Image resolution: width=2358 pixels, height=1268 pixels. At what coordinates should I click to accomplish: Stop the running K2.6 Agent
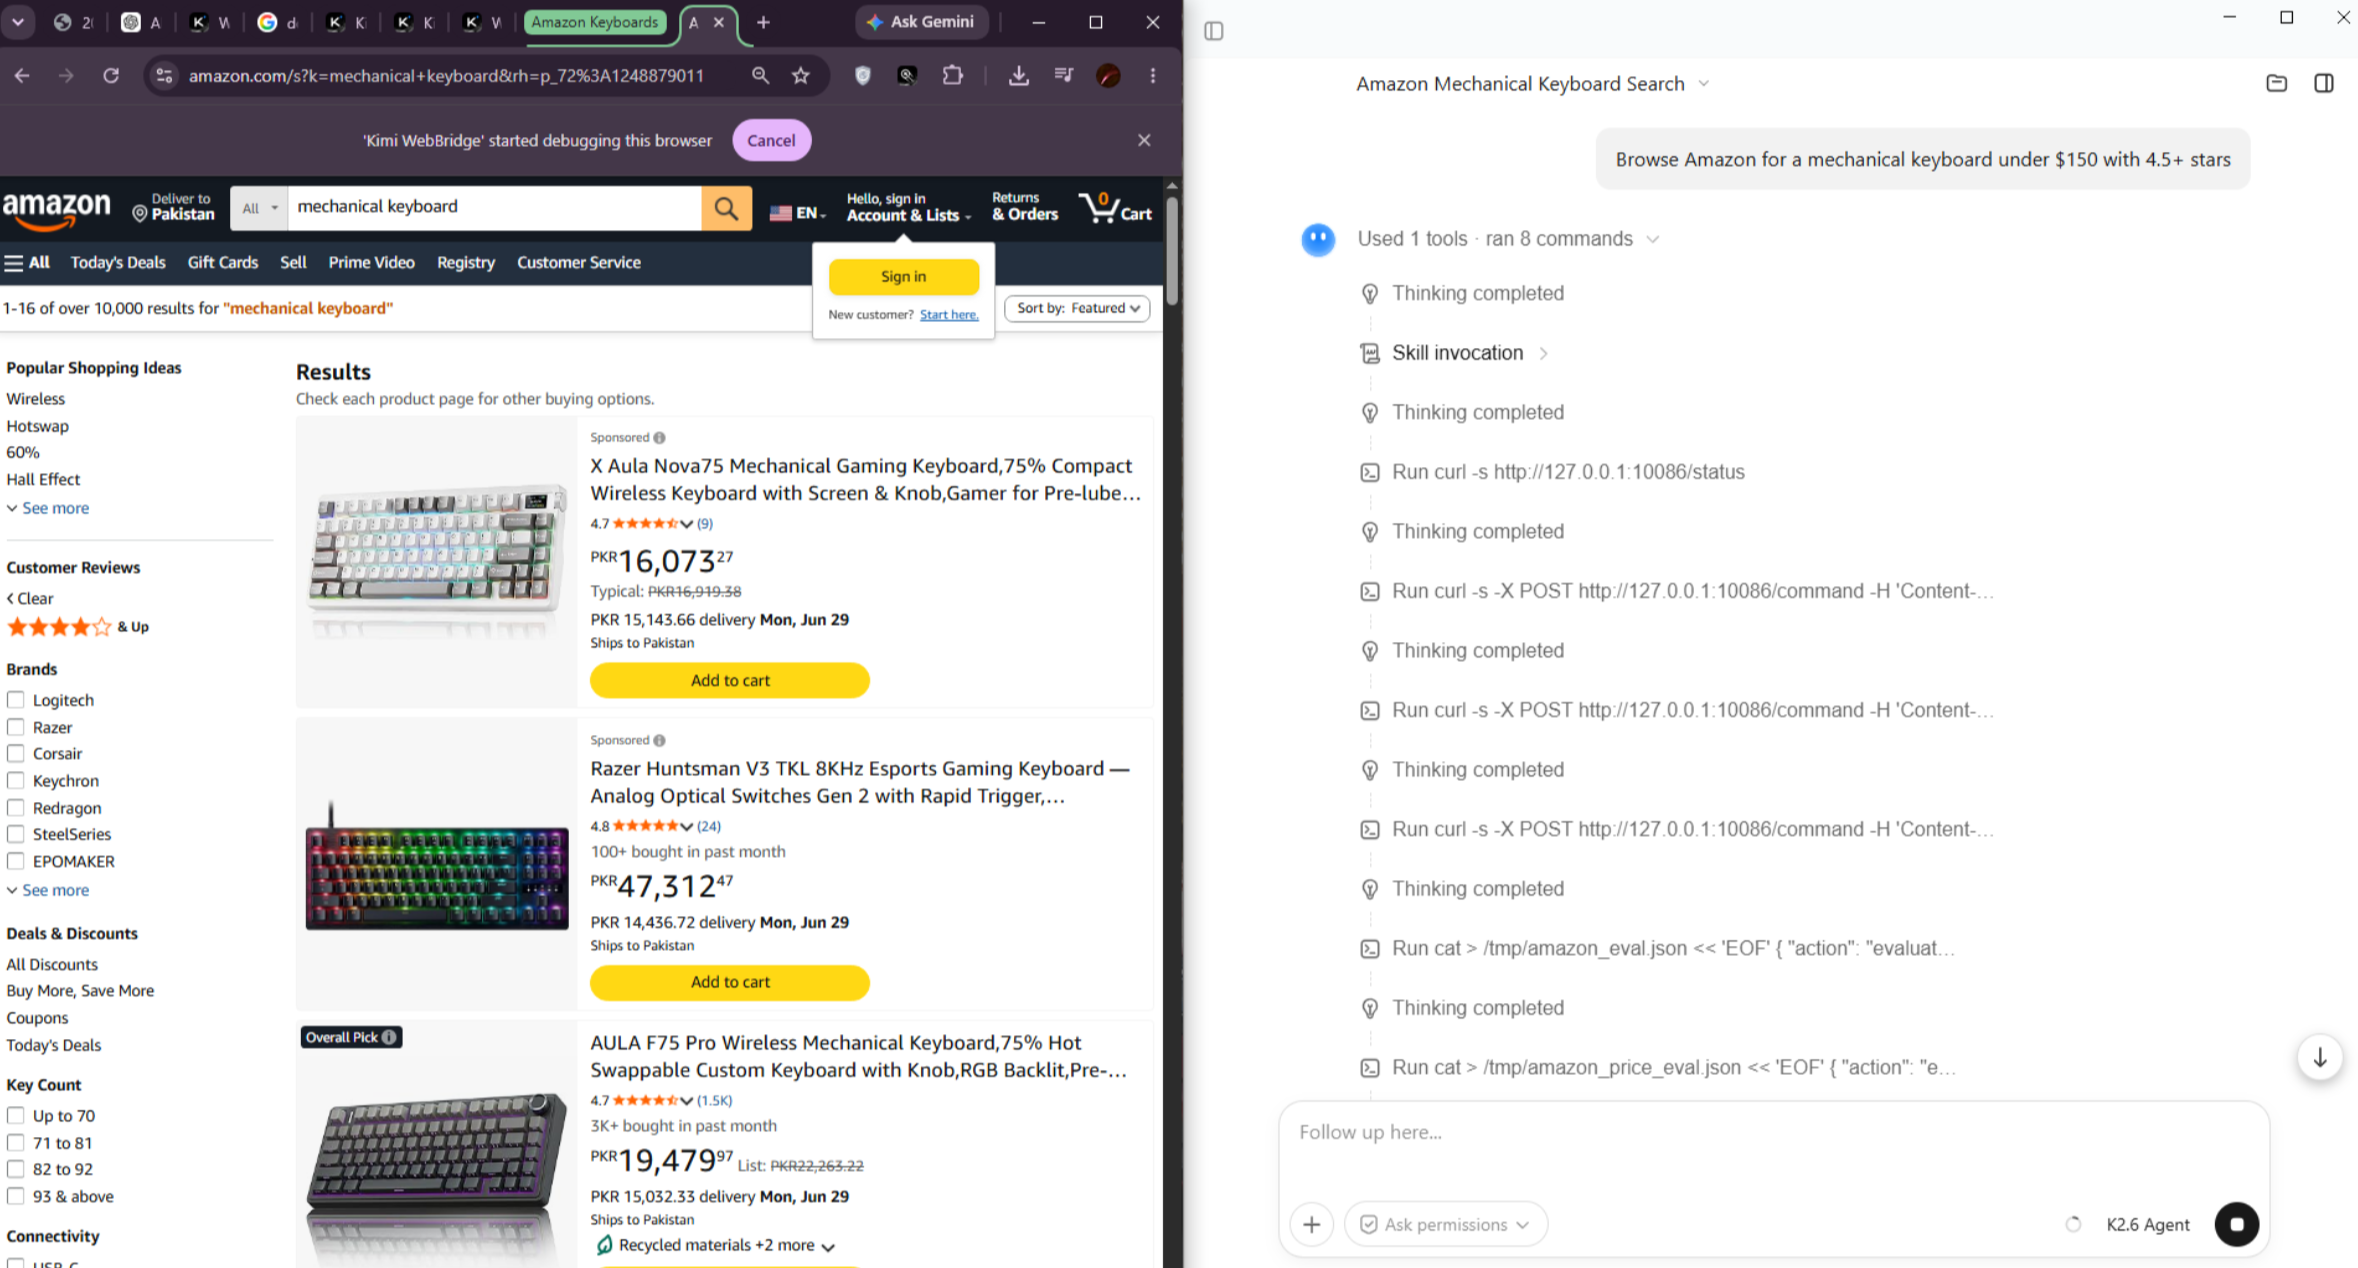[x=2237, y=1224]
